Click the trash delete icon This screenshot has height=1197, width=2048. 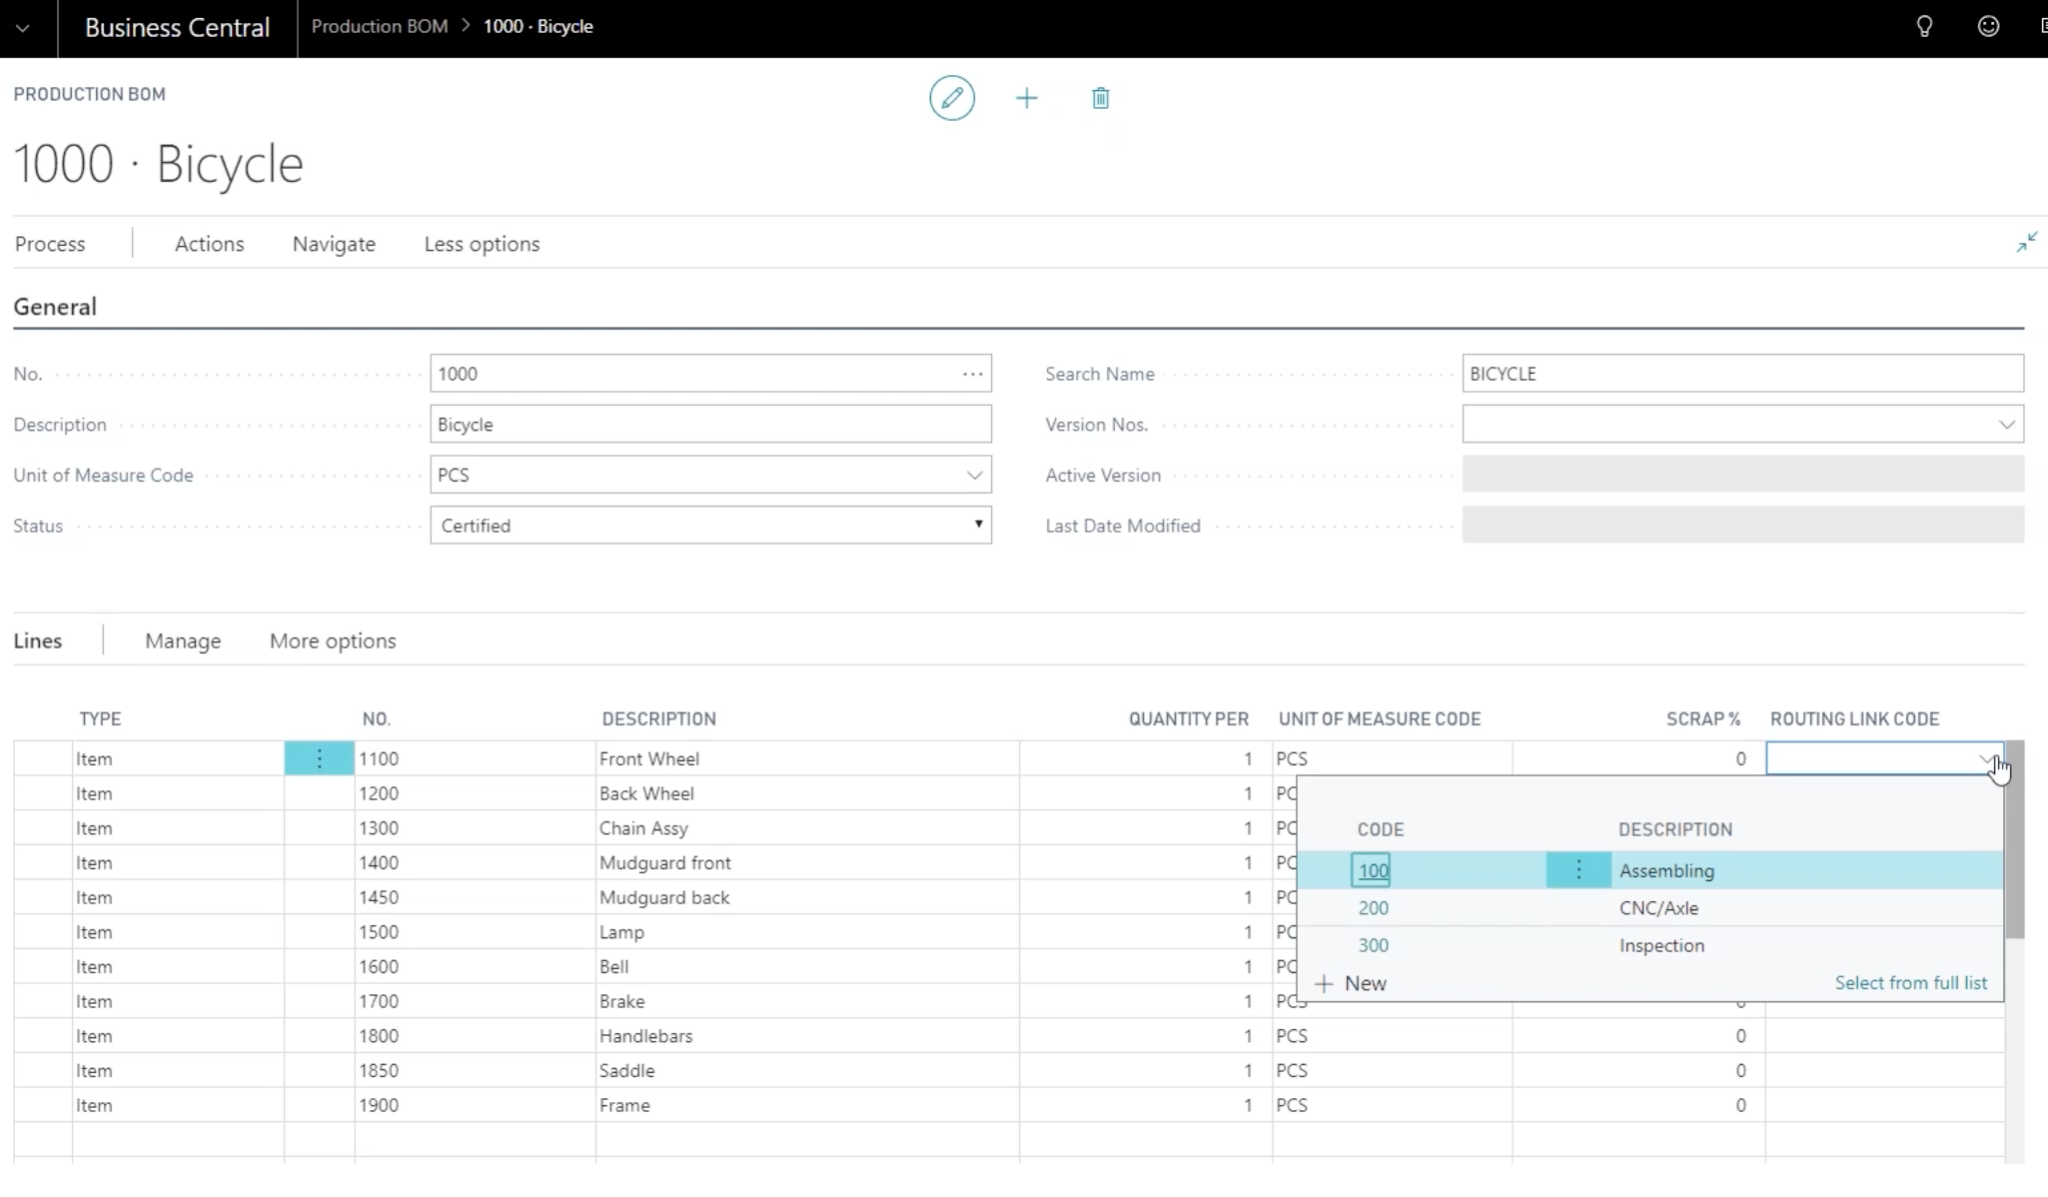tap(1100, 98)
